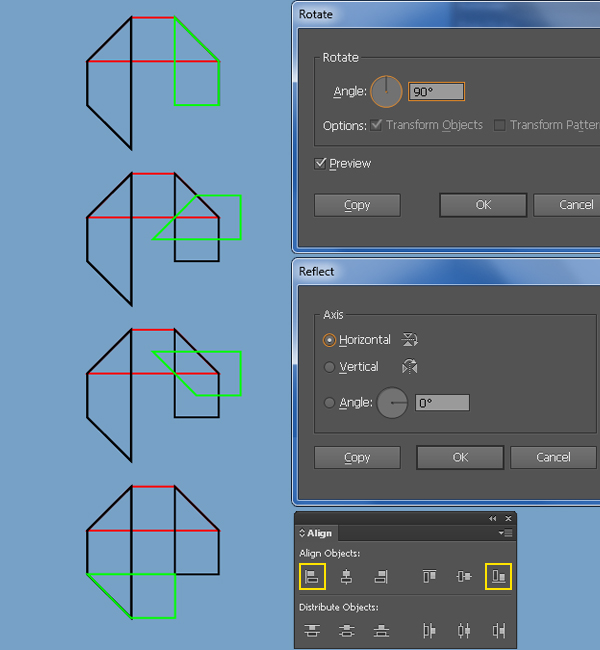Select the Horizontal axis radio button
This screenshot has width=600, height=650.
329,340
